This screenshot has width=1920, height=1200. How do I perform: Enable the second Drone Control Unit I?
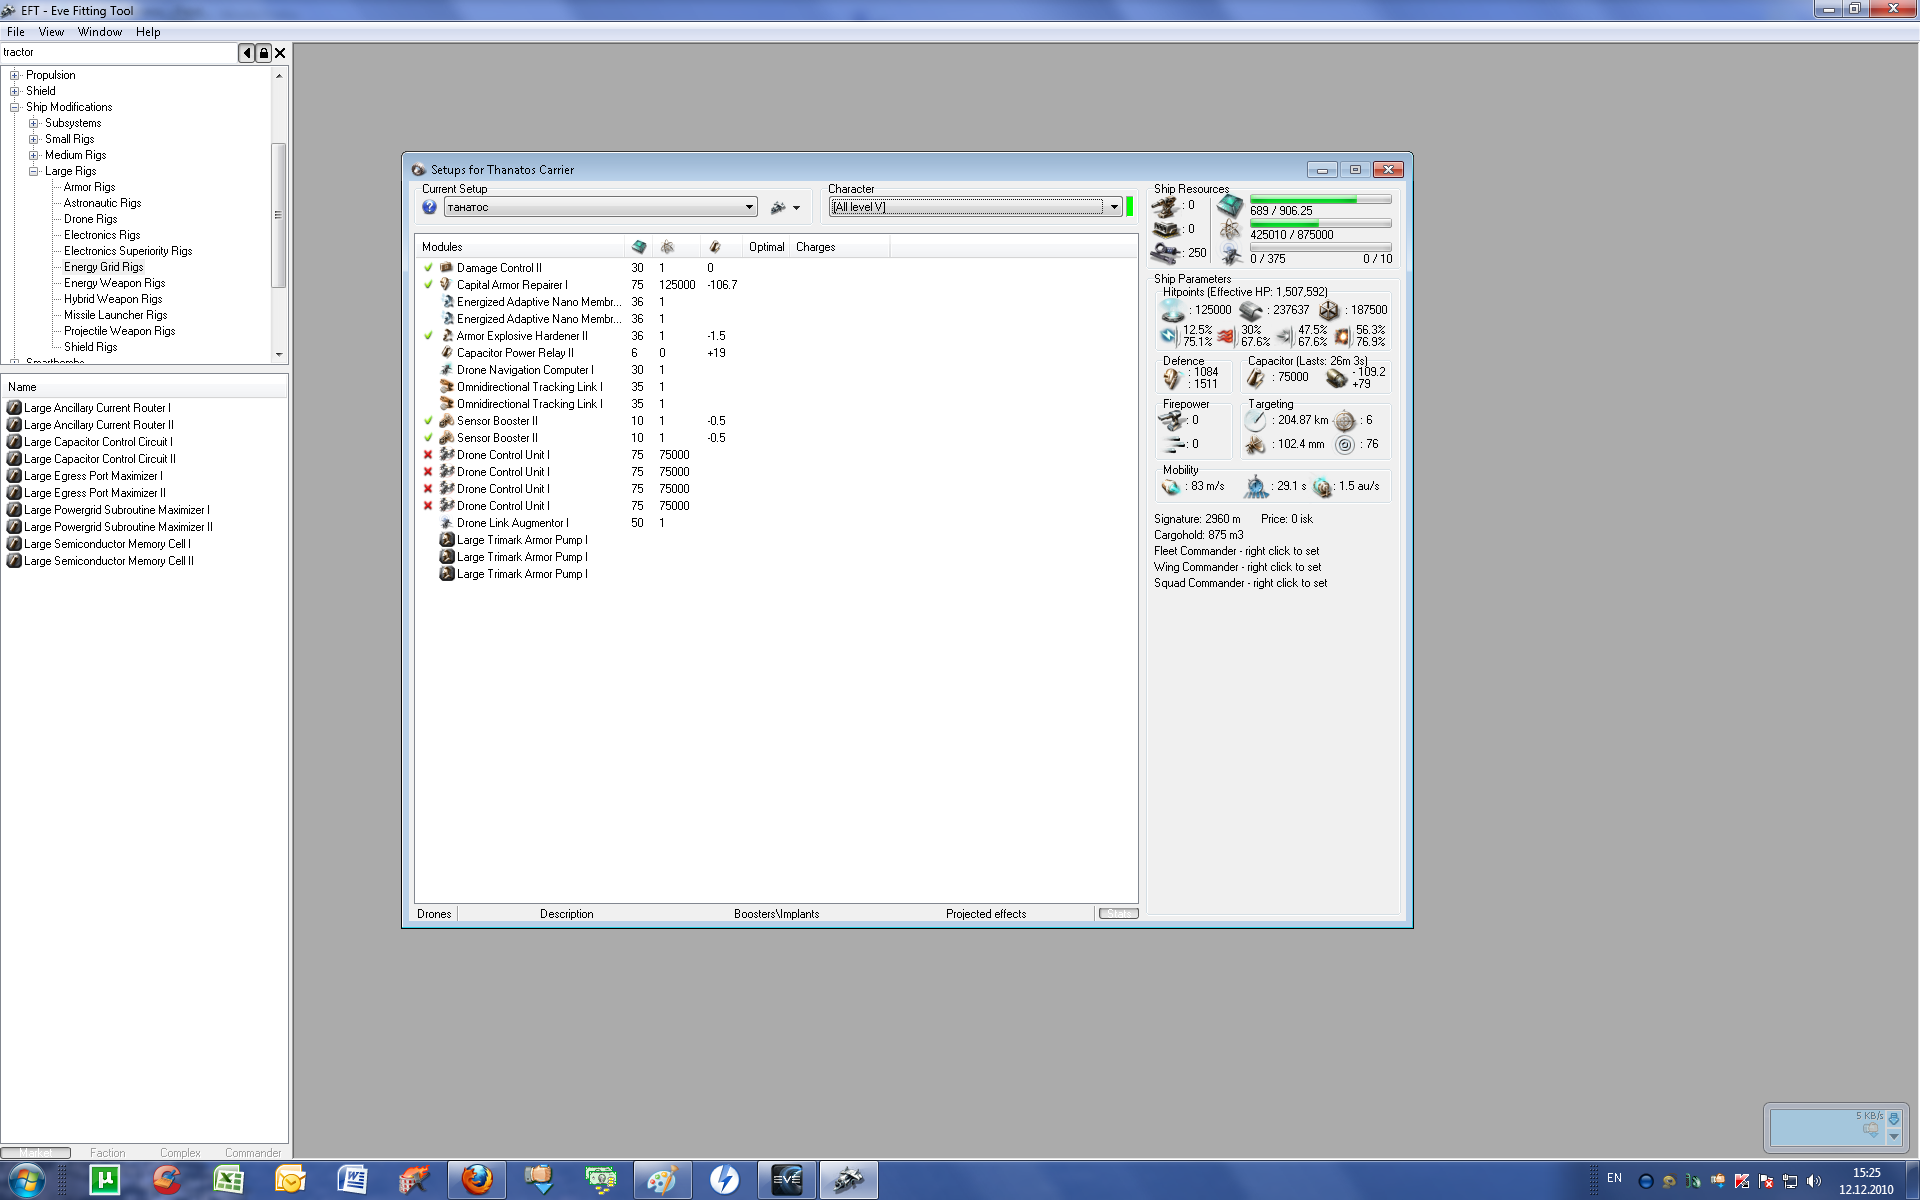point(428,472)
